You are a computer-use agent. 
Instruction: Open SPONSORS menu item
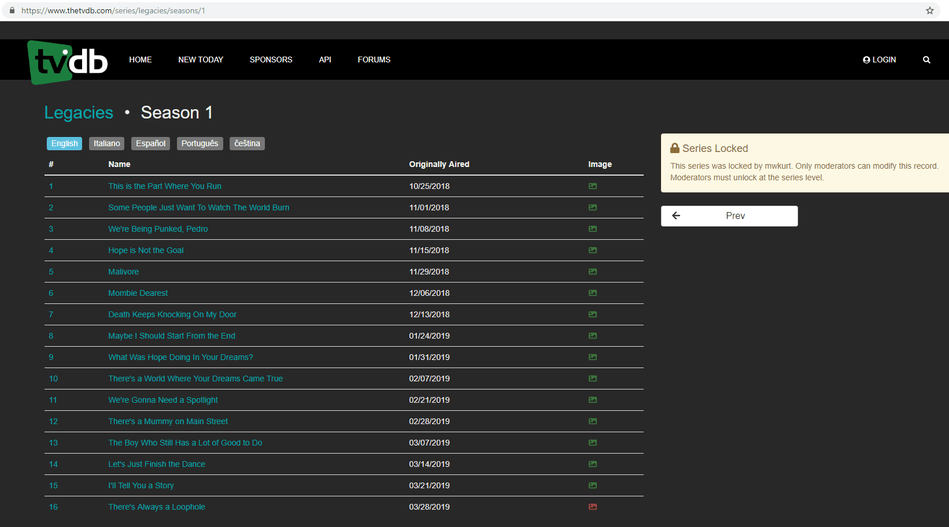271,60
